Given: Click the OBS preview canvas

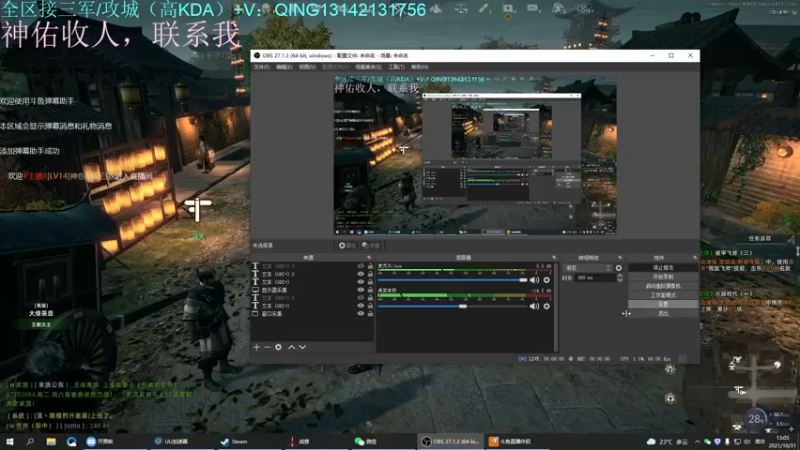Looking at the screenshot, I should (x=474, y=155).
